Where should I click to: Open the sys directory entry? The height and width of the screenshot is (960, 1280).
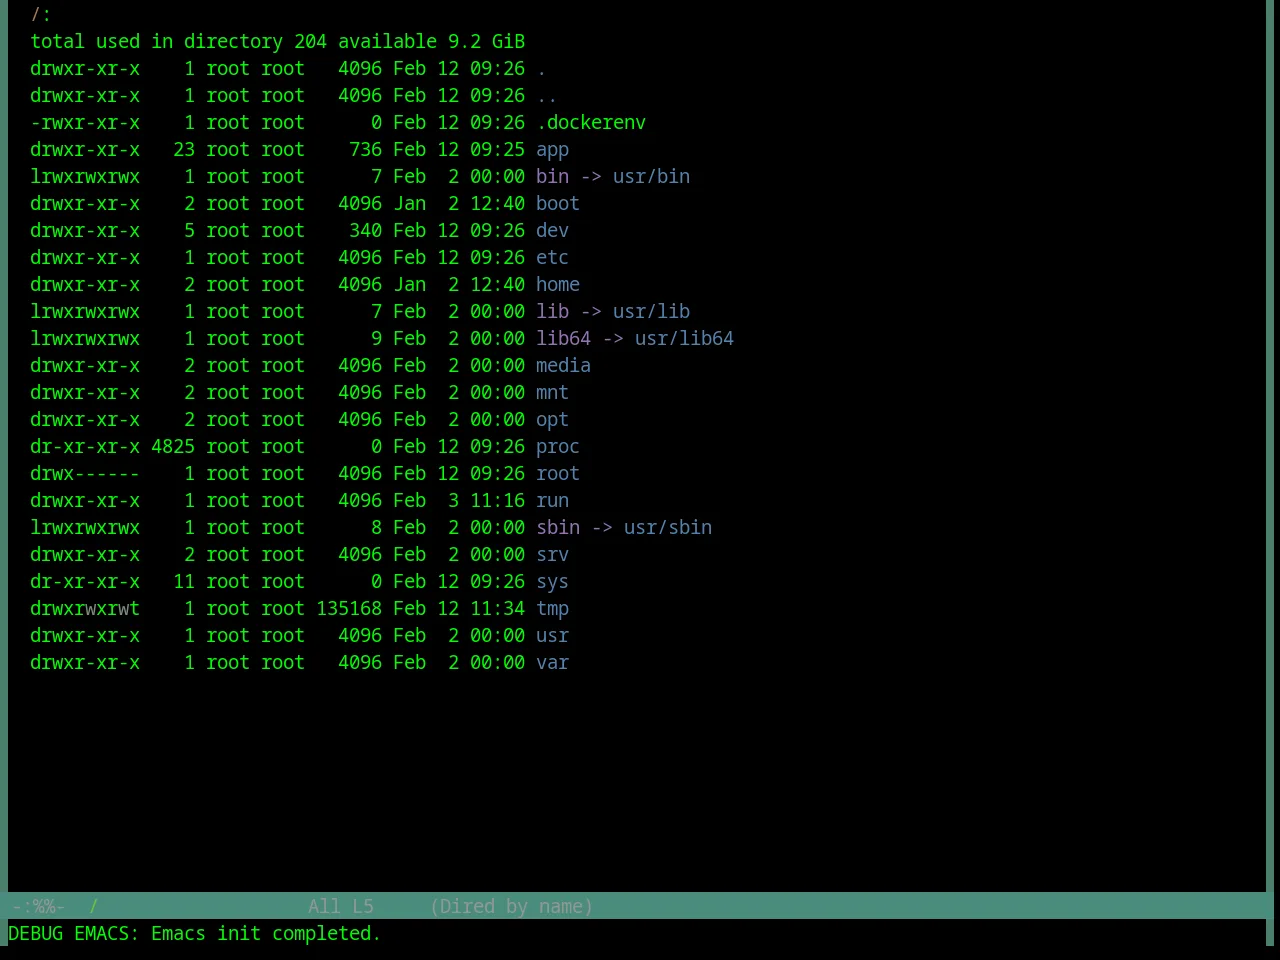[x=552, y=582]
